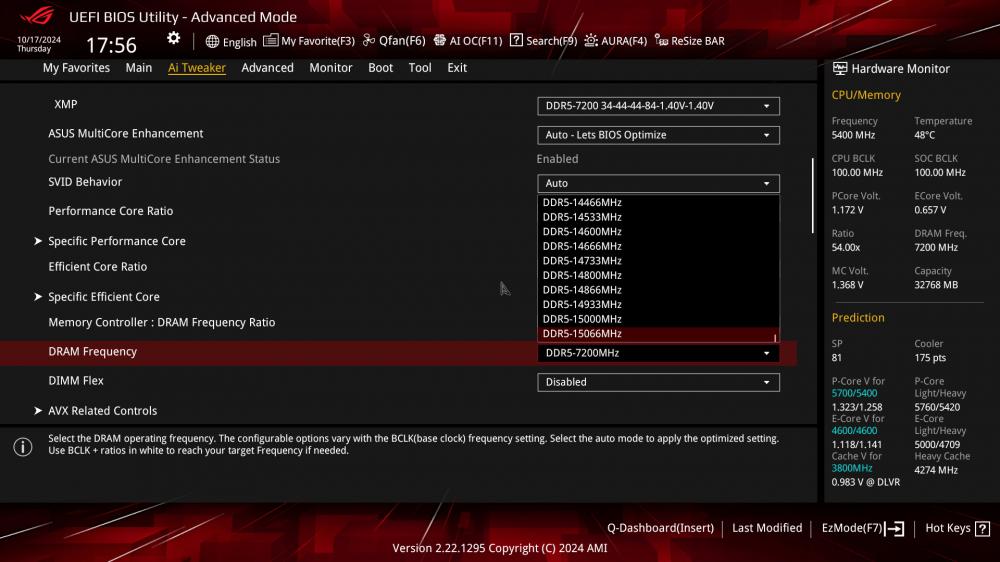This screenshot has height=562, width=1000.
Task: Switch to Monitor tab
Action: click(330, 68)
